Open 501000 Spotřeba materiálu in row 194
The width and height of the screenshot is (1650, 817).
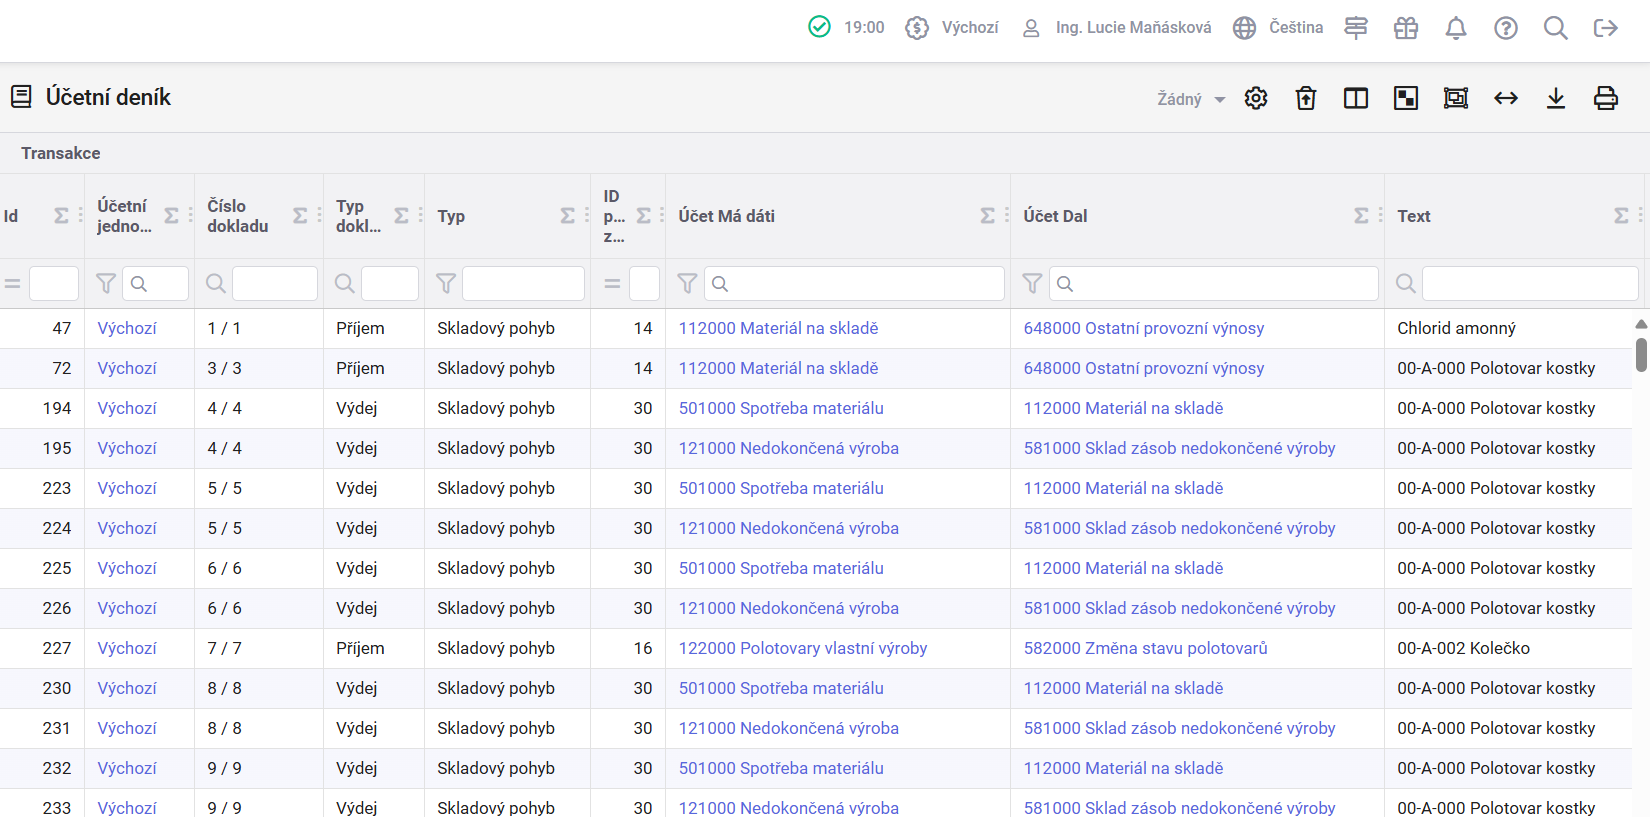(x=781, y=408)
